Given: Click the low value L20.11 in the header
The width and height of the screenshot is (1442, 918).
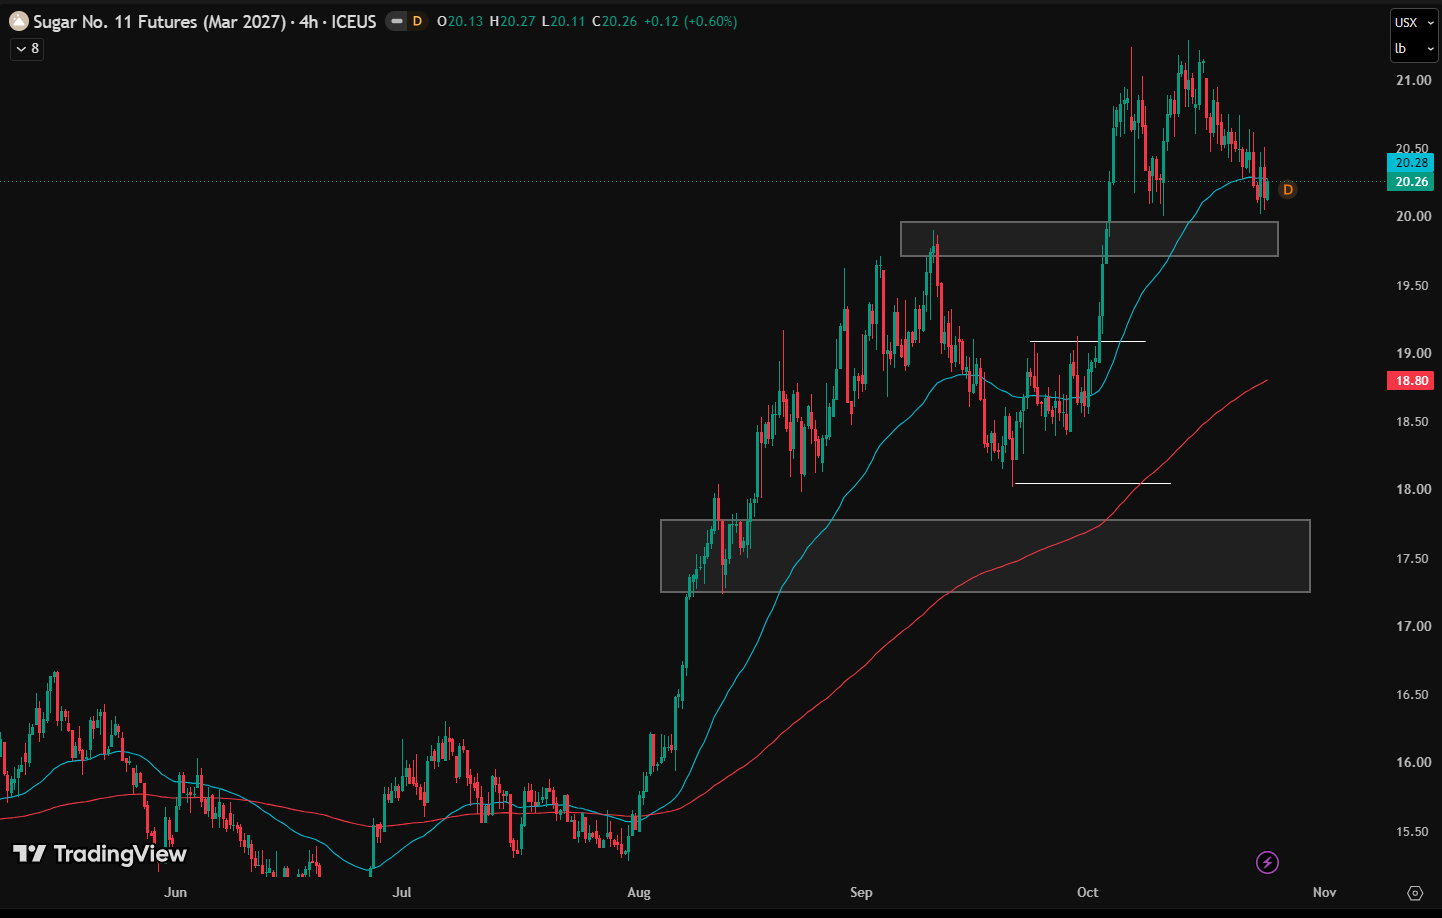Looking at the screenshot, I should point(564,21).
